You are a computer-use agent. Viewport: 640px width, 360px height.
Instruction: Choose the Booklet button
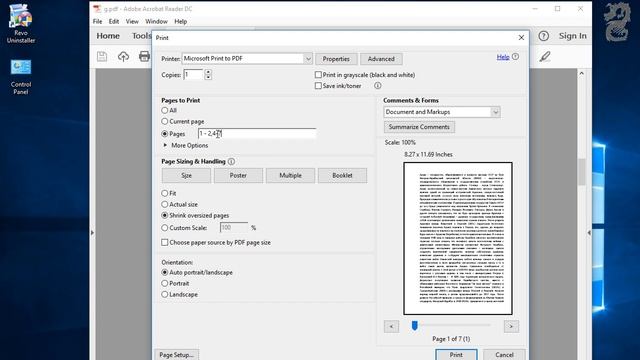click(x=342, y=176)
